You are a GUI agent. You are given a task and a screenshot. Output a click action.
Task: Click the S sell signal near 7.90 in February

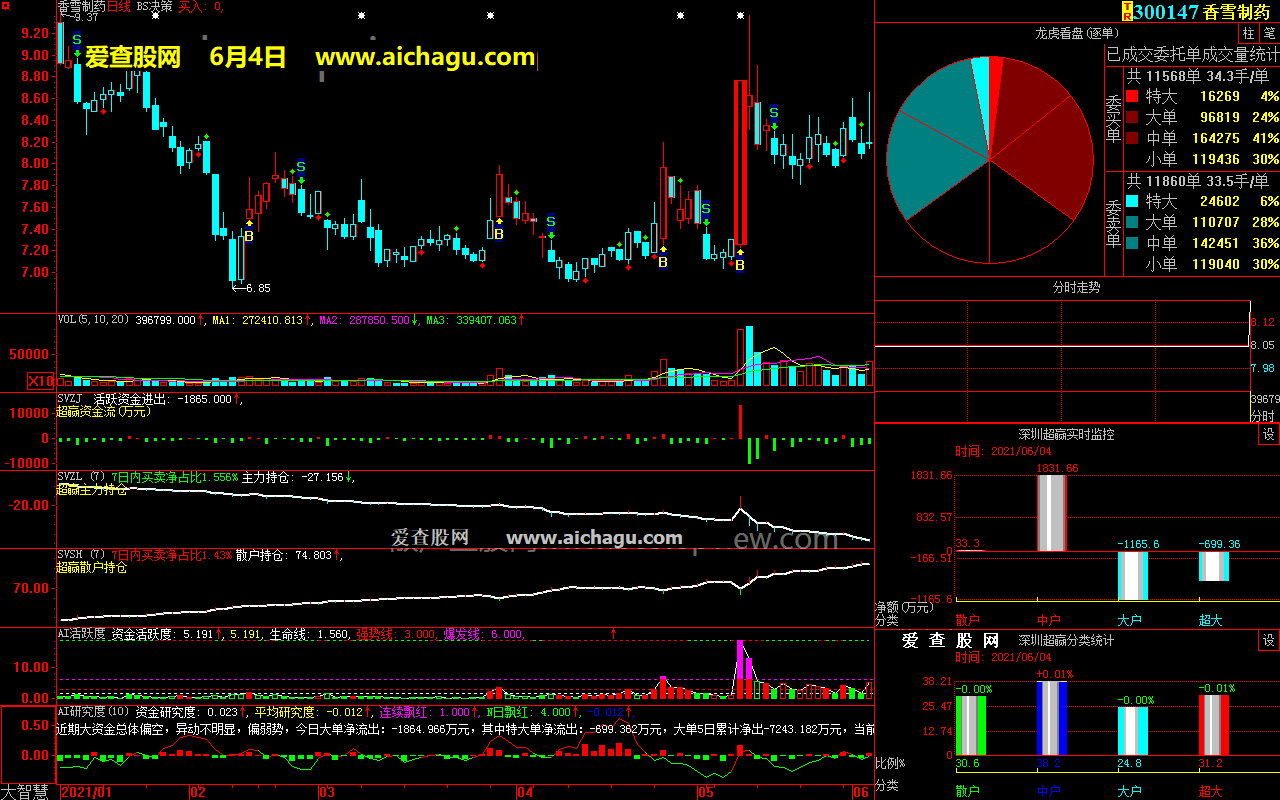(x=300, y=167)
